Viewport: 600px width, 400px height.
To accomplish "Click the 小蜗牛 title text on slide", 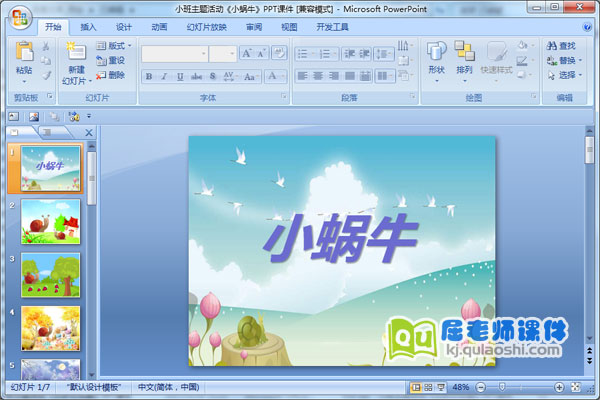I will pyautogui.click(x=341, y=239).
